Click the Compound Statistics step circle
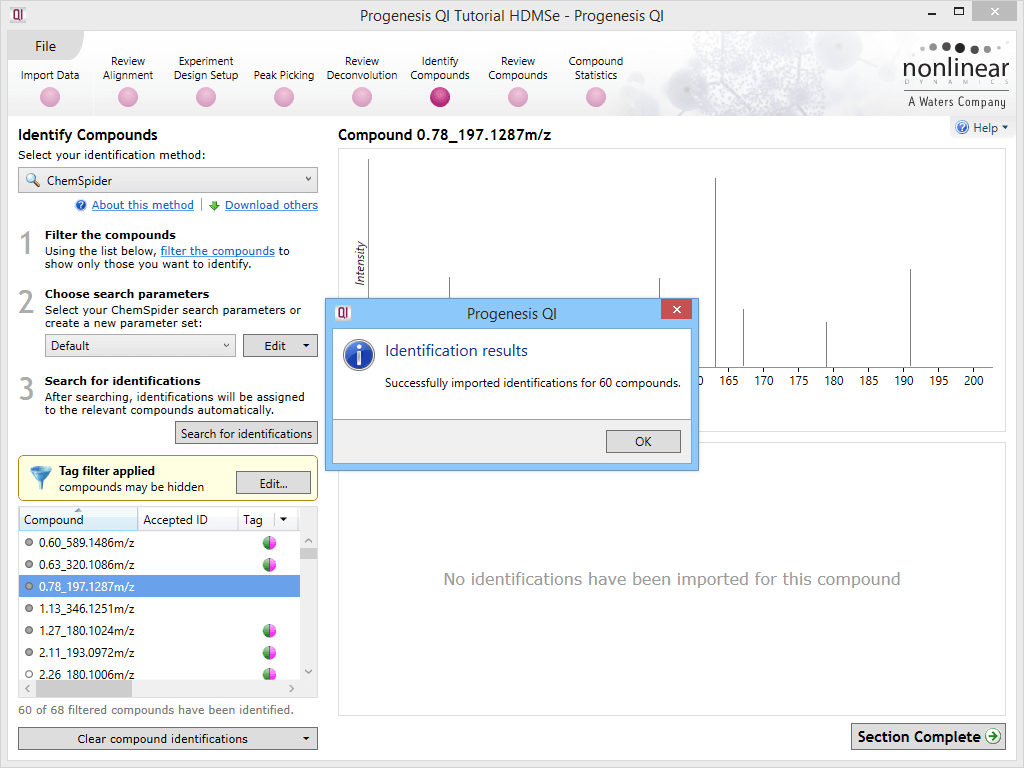This screenshot has width=1024, height=768. (596, 97)
